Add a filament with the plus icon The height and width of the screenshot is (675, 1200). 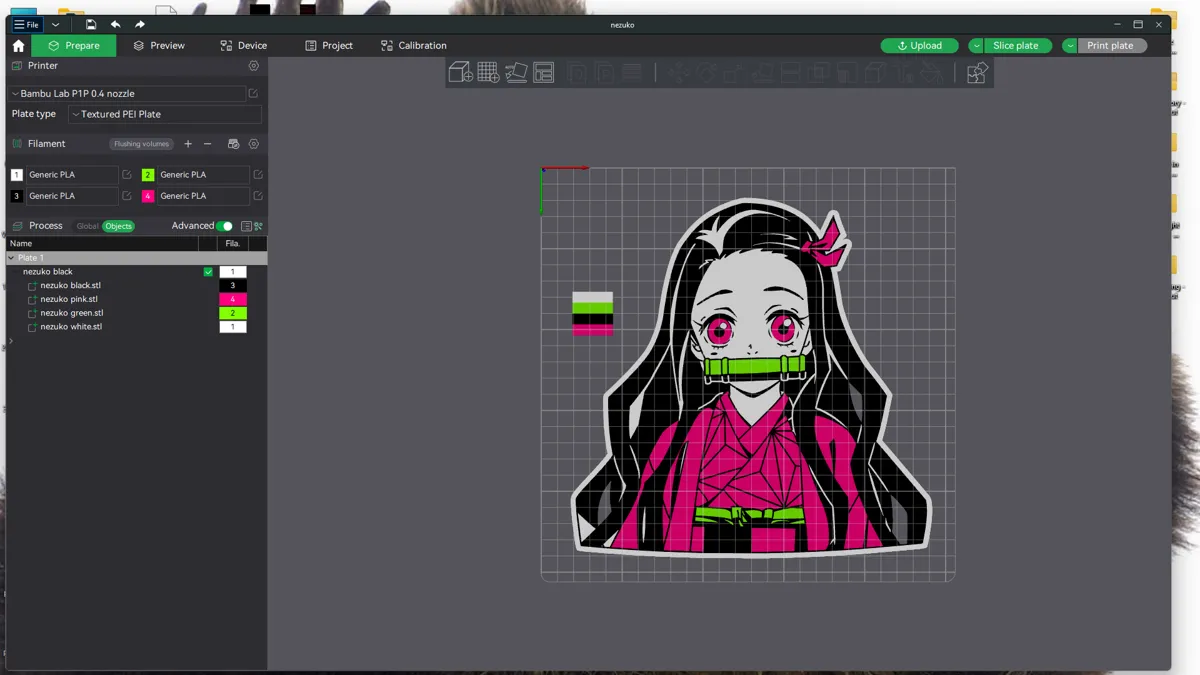188,144
